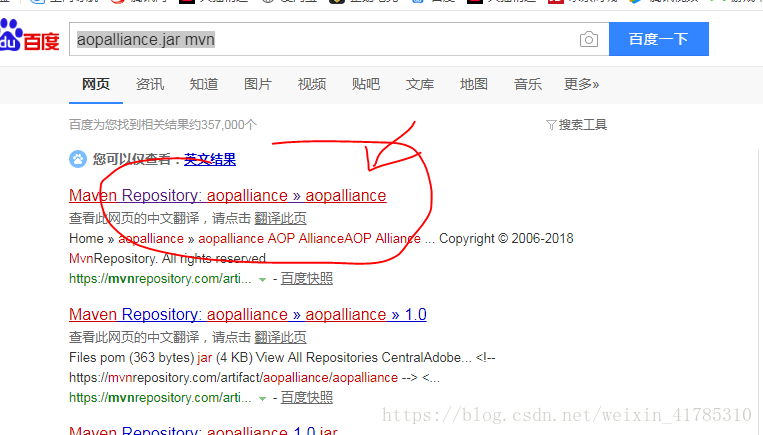The height and width of the screenshot is (435, 763).
Task: Click snippet text "Files pom (363 bytes) jar (4 KB)"
Action: 161,358
